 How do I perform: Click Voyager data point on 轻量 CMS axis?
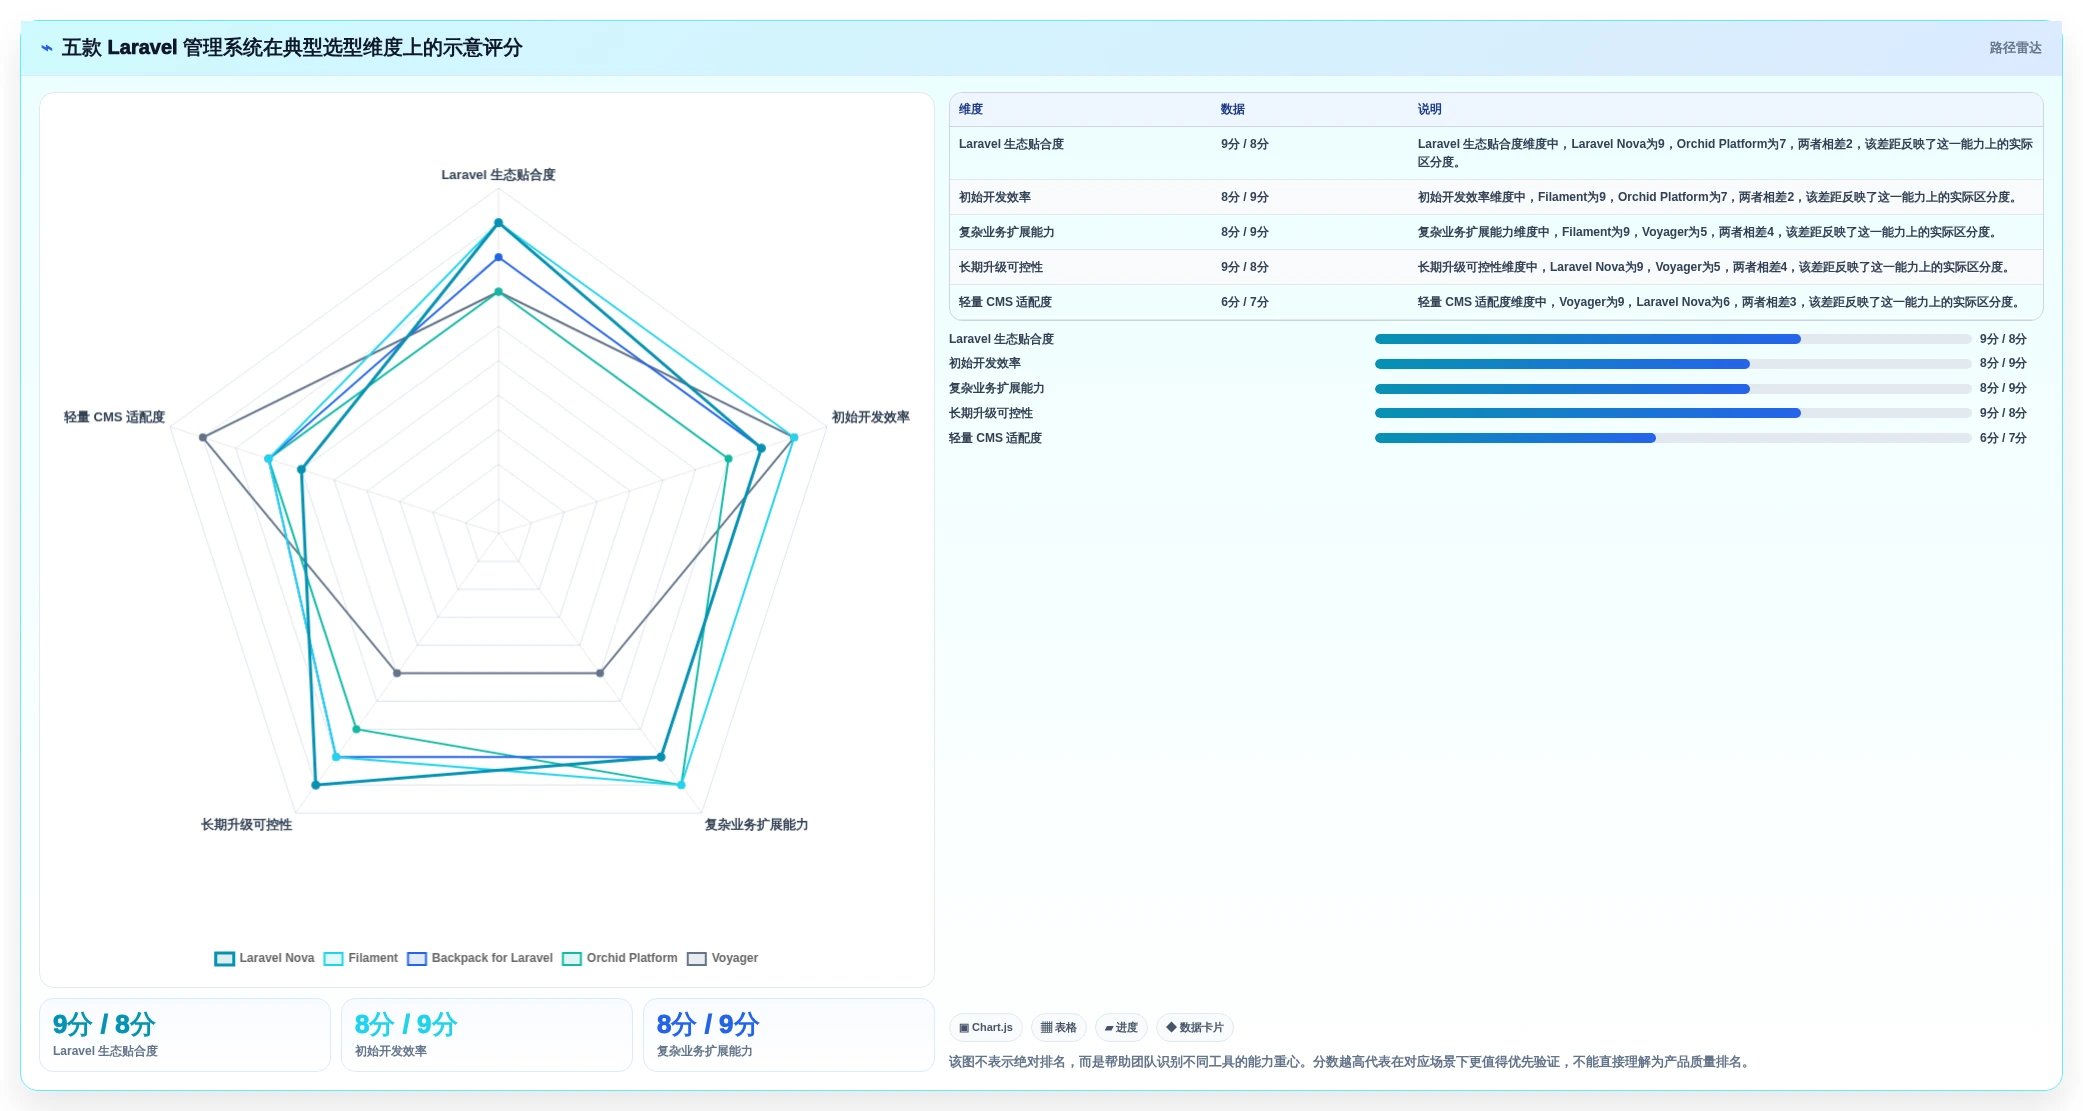tap(203, 437)
